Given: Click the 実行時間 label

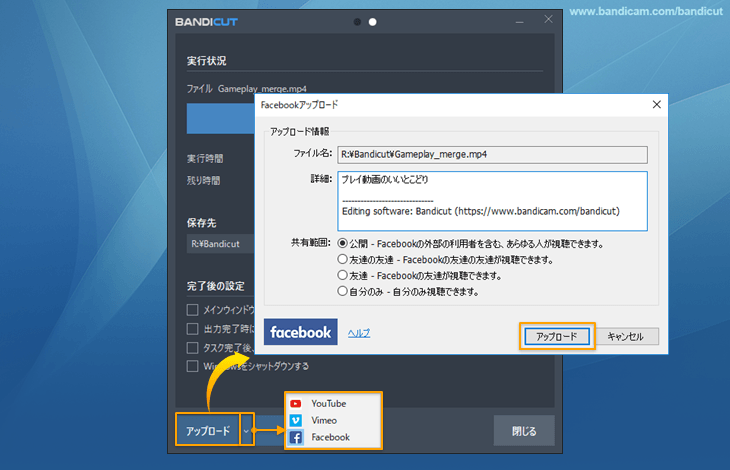Looking at the screenshot, I should click(205, 159).
